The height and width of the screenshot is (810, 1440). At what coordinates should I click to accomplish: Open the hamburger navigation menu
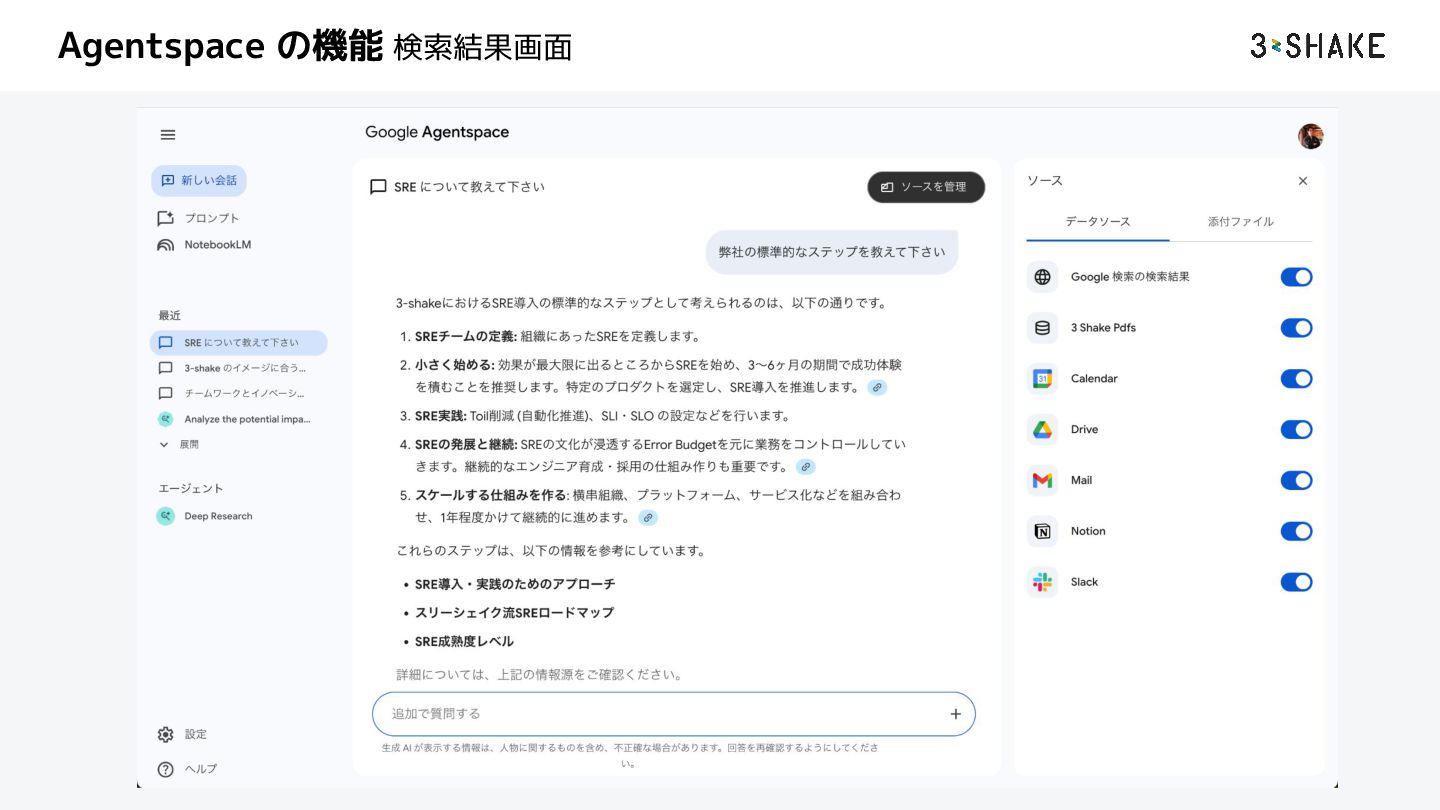pos(168,135)
